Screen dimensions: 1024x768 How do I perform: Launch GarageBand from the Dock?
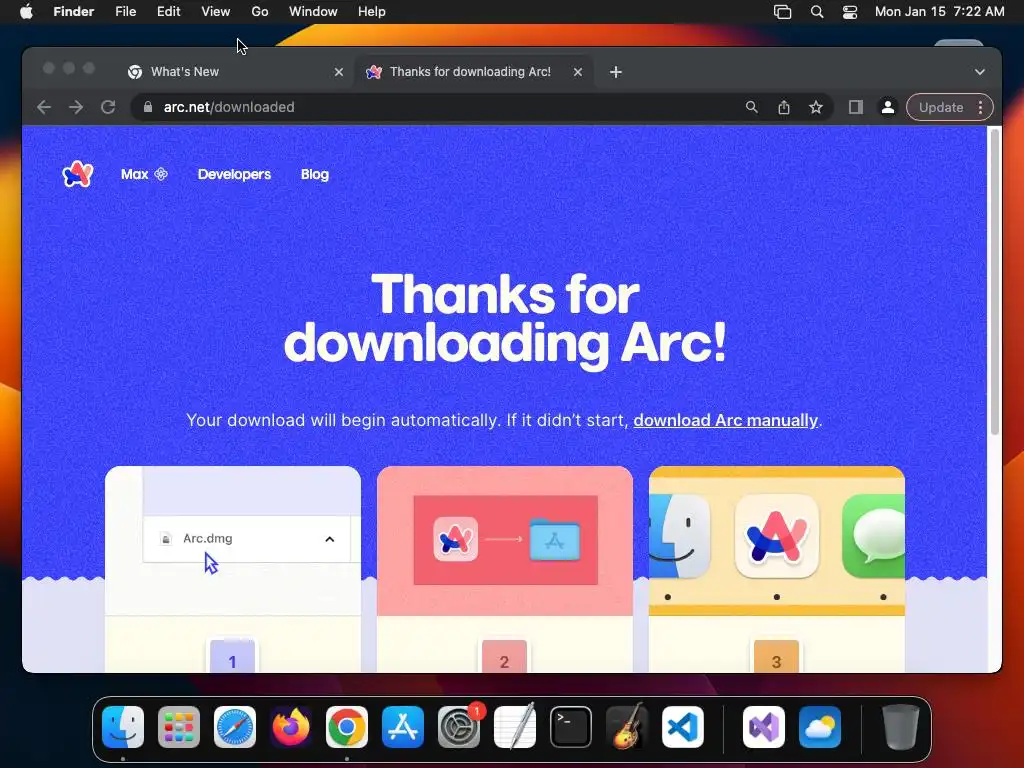click(627, 727)
